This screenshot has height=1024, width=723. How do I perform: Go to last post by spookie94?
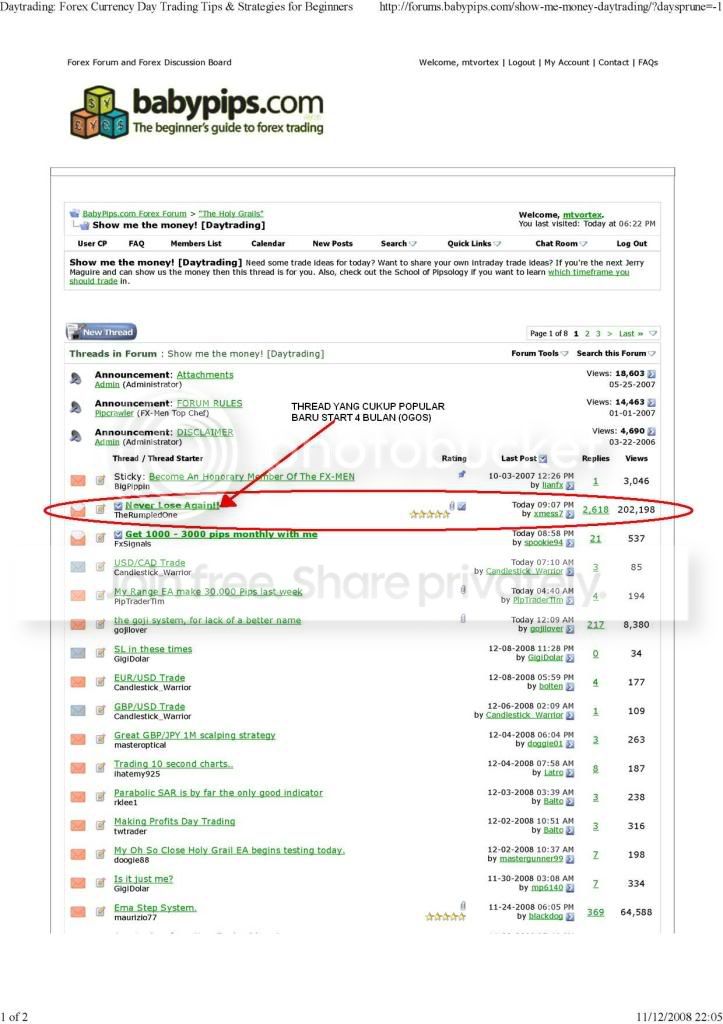[x=570, y=543]
